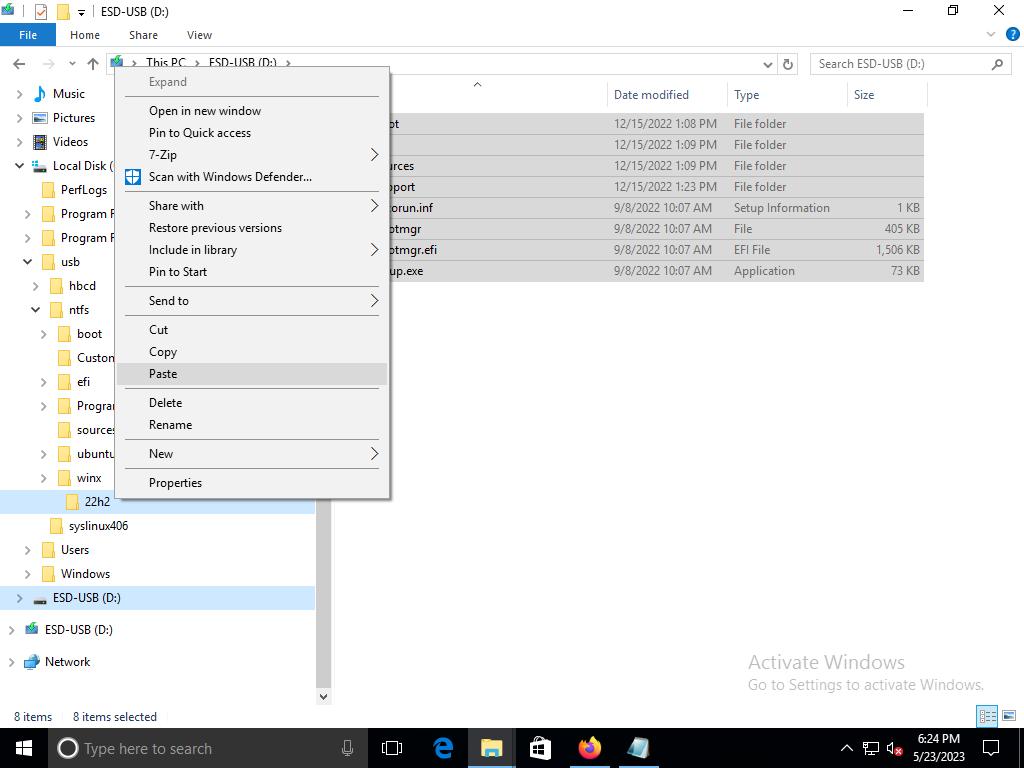Open Help with the blue question mark
1024x768 pixels.
[1010, 35]
